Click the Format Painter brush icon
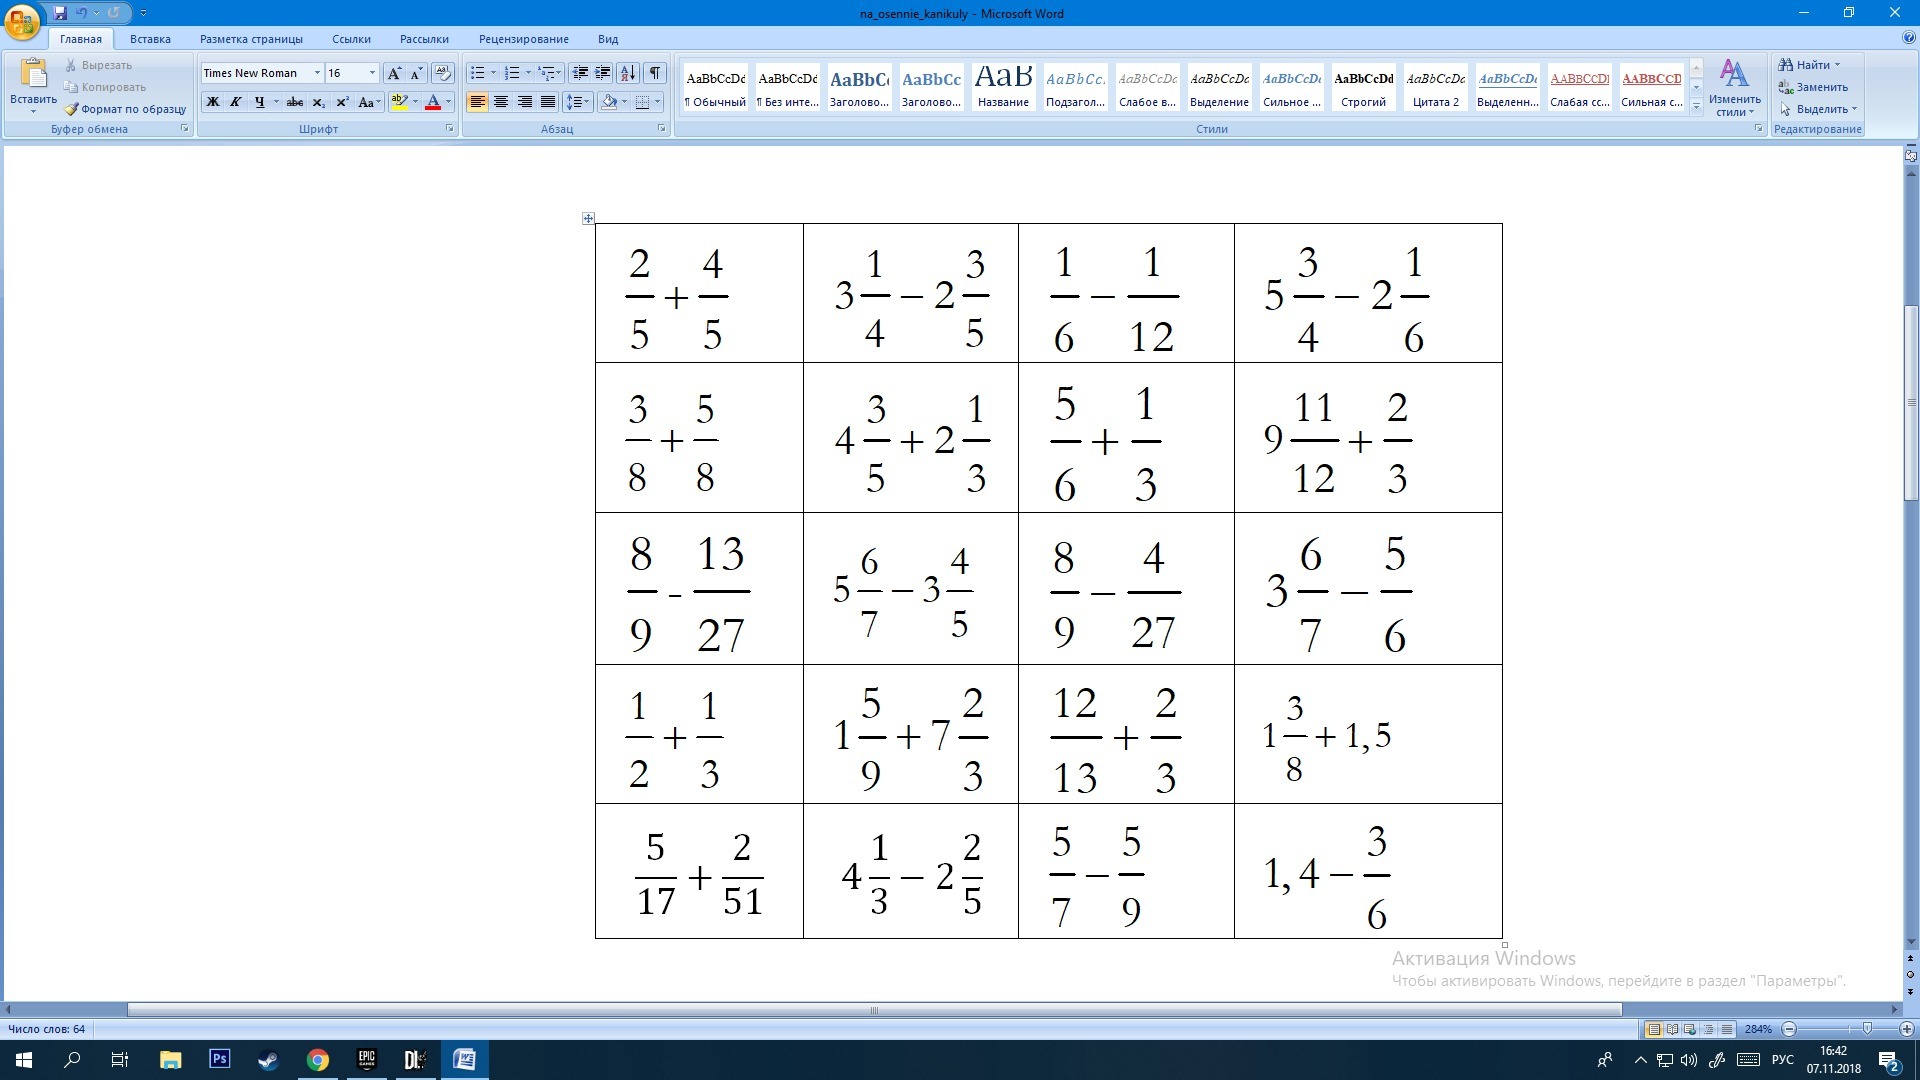This screenshot has height=1080, width=1920. (72, 109)
